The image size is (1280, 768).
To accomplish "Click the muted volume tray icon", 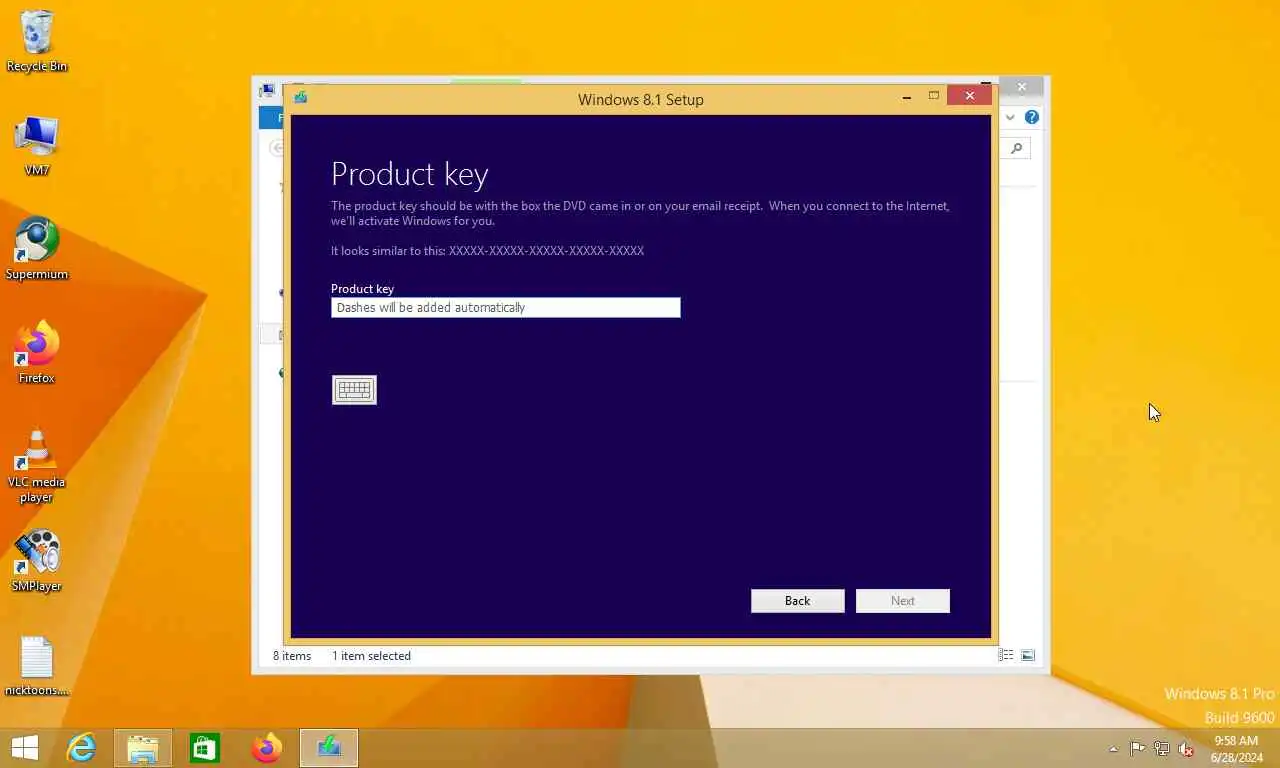I will (x=1186, y=748).
